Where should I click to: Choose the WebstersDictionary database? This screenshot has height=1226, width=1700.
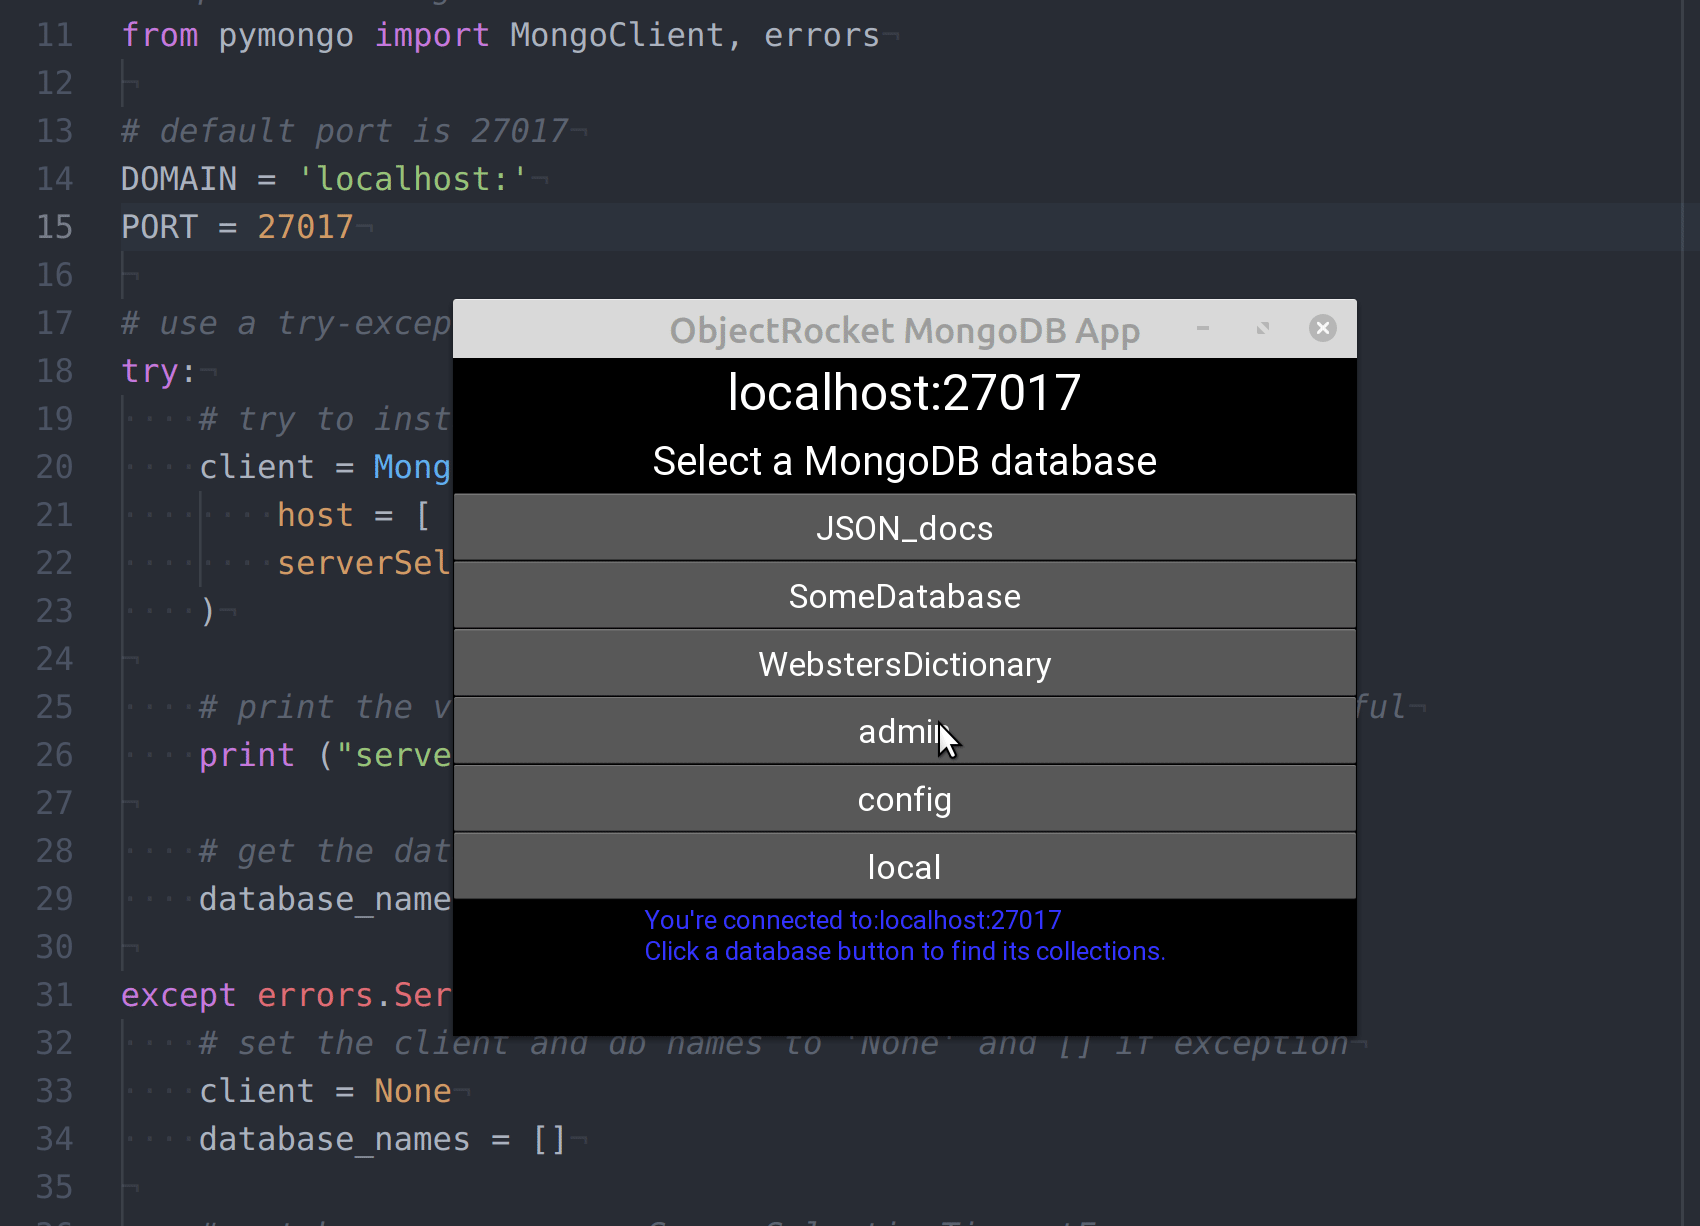point(905,663)
